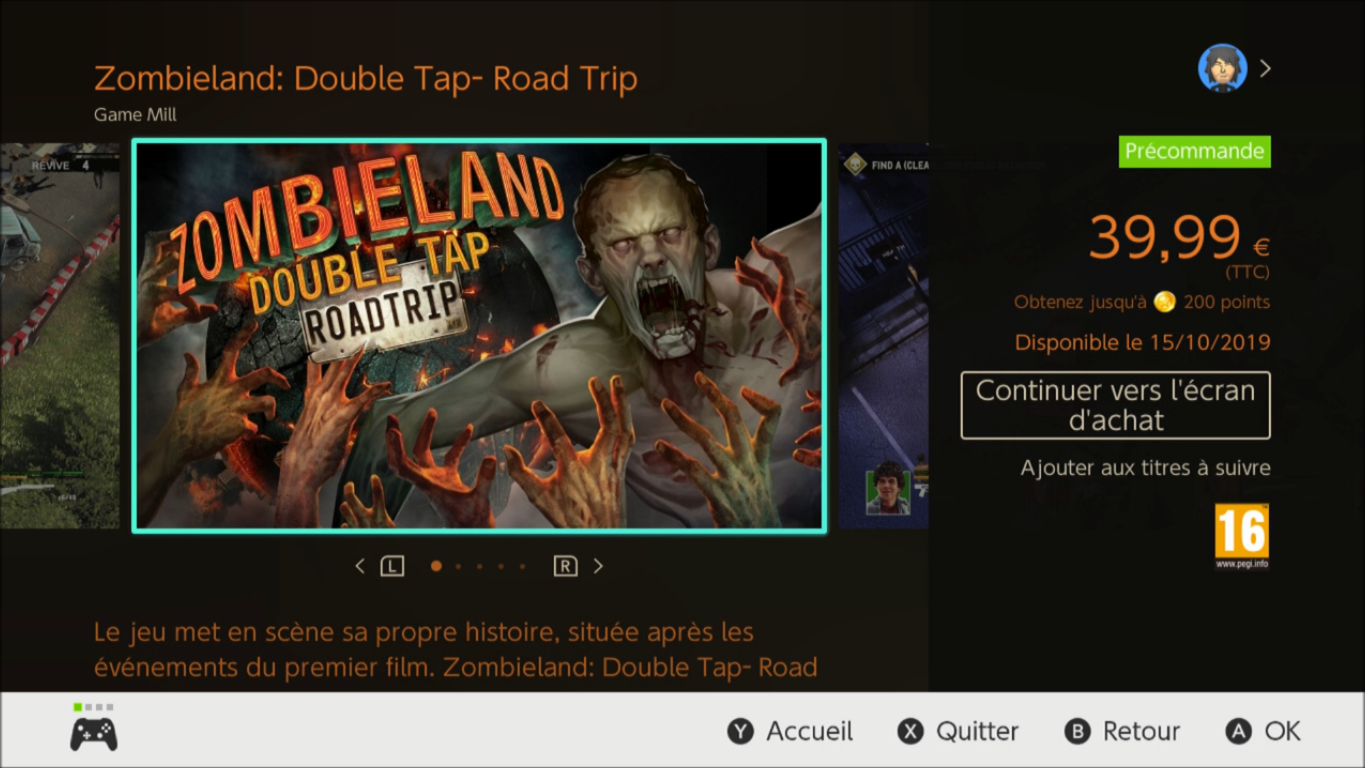Click the L shoulder button icon
The width and height of the screenshot is (1365, 768).
(392, 566)
